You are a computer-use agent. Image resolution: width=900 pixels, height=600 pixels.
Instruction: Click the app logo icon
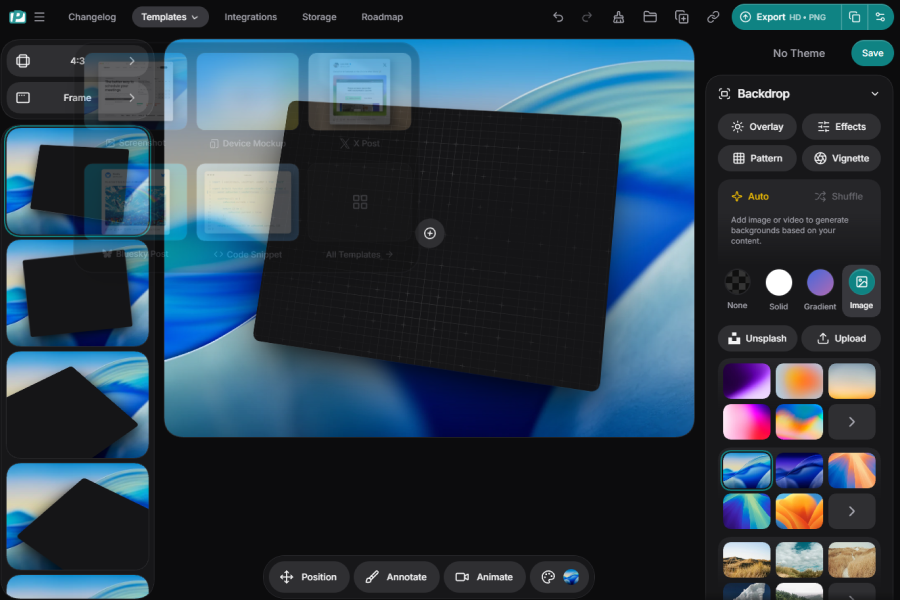[17, 17]
